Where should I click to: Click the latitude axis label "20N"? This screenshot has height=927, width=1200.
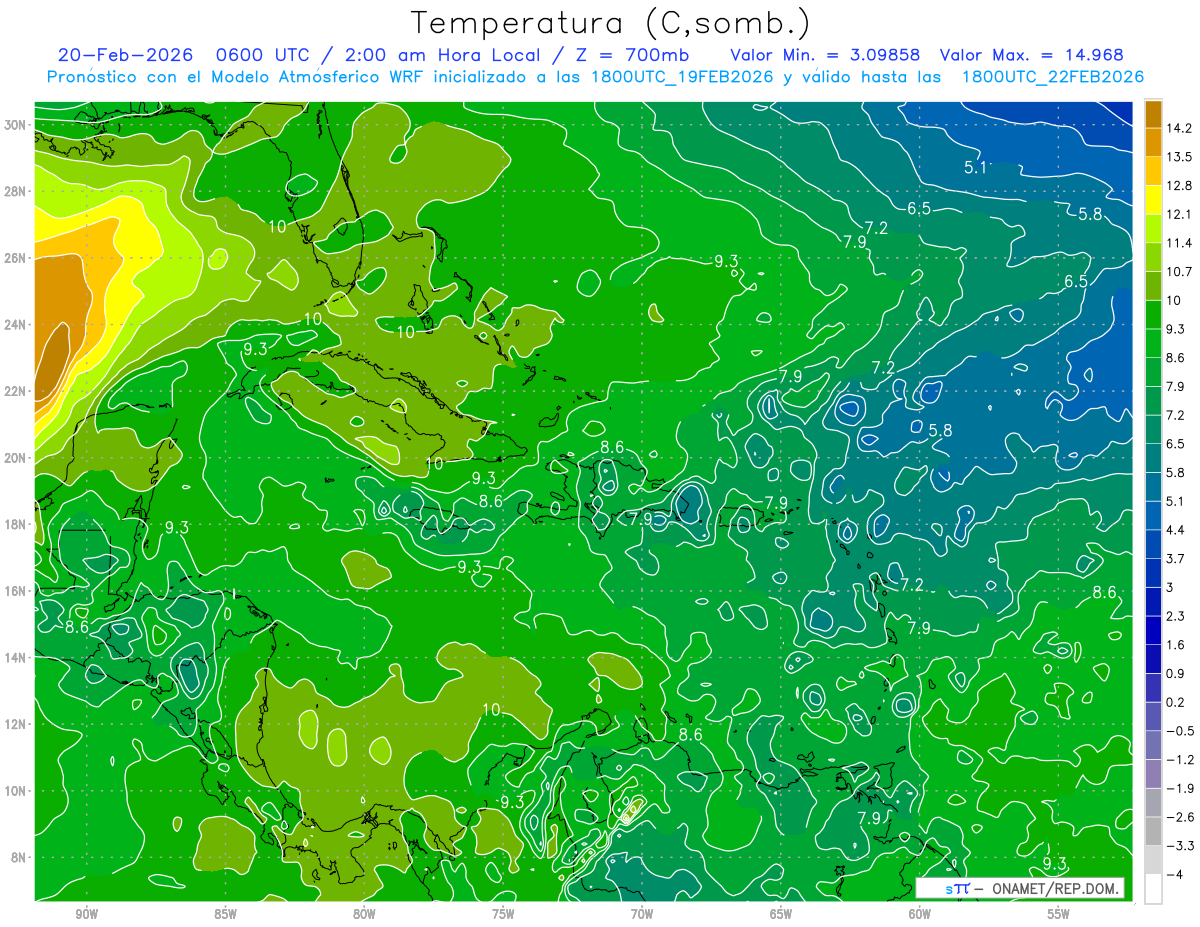click(16, 458)
